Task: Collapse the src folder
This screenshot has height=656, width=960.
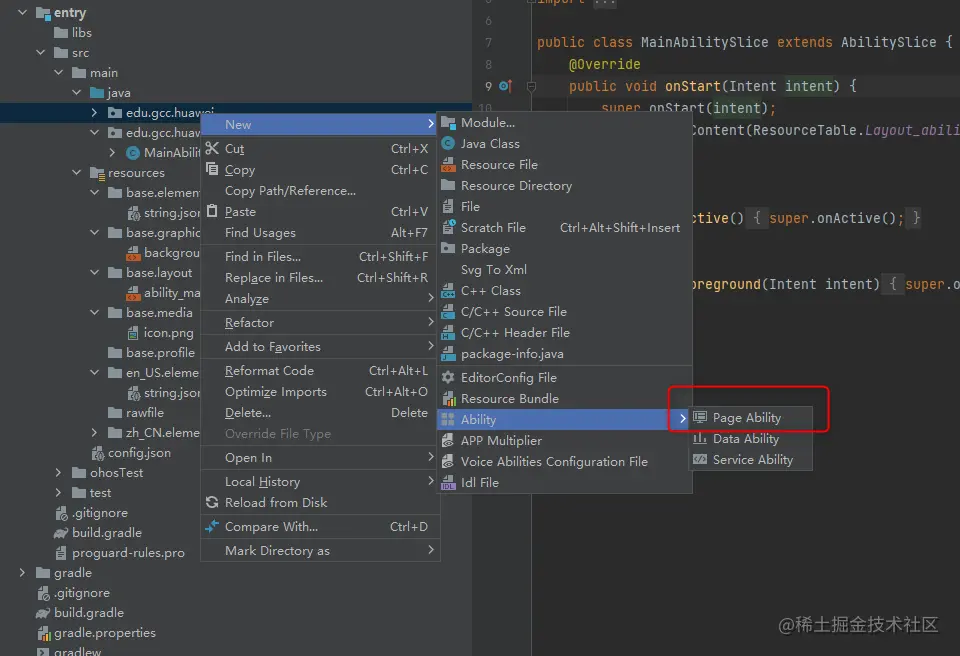Action: pyautogui.click(x=40, y=52)
